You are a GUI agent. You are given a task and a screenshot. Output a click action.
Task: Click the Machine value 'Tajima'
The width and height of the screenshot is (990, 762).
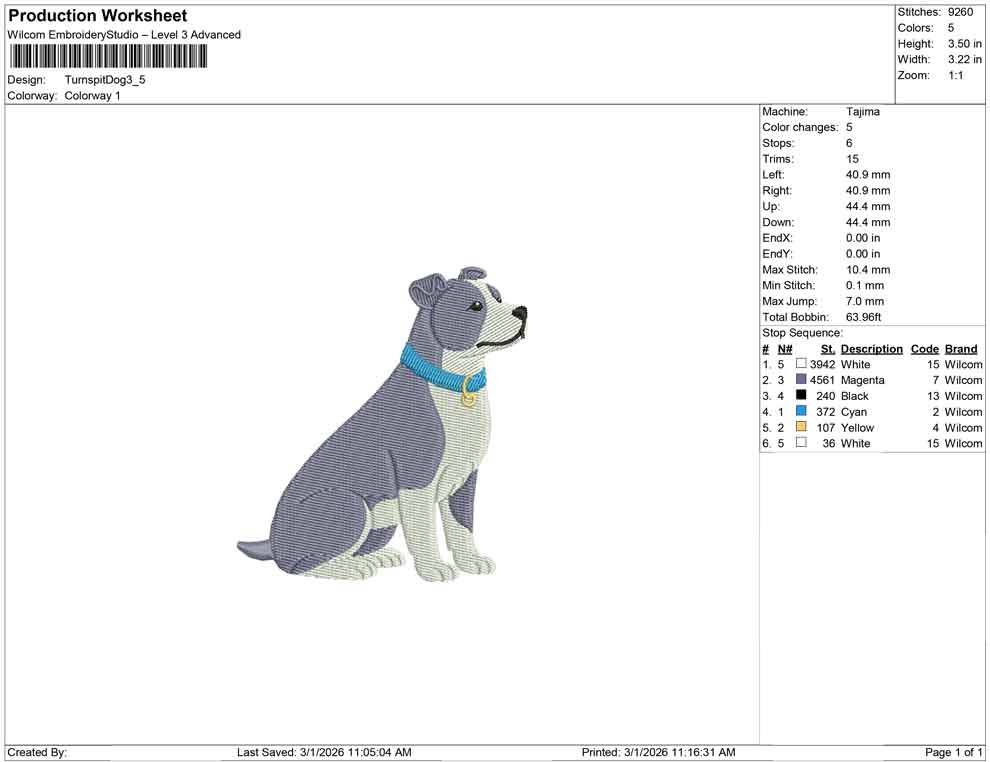(862, 112)
